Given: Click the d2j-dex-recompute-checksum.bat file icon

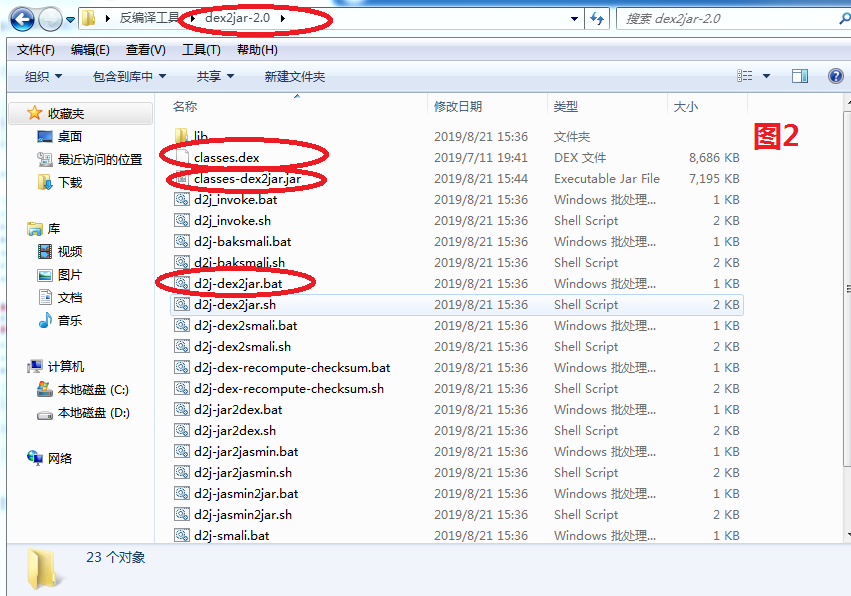Looking at the screenshot, I should pyautogui.click(x=181, y=367).
